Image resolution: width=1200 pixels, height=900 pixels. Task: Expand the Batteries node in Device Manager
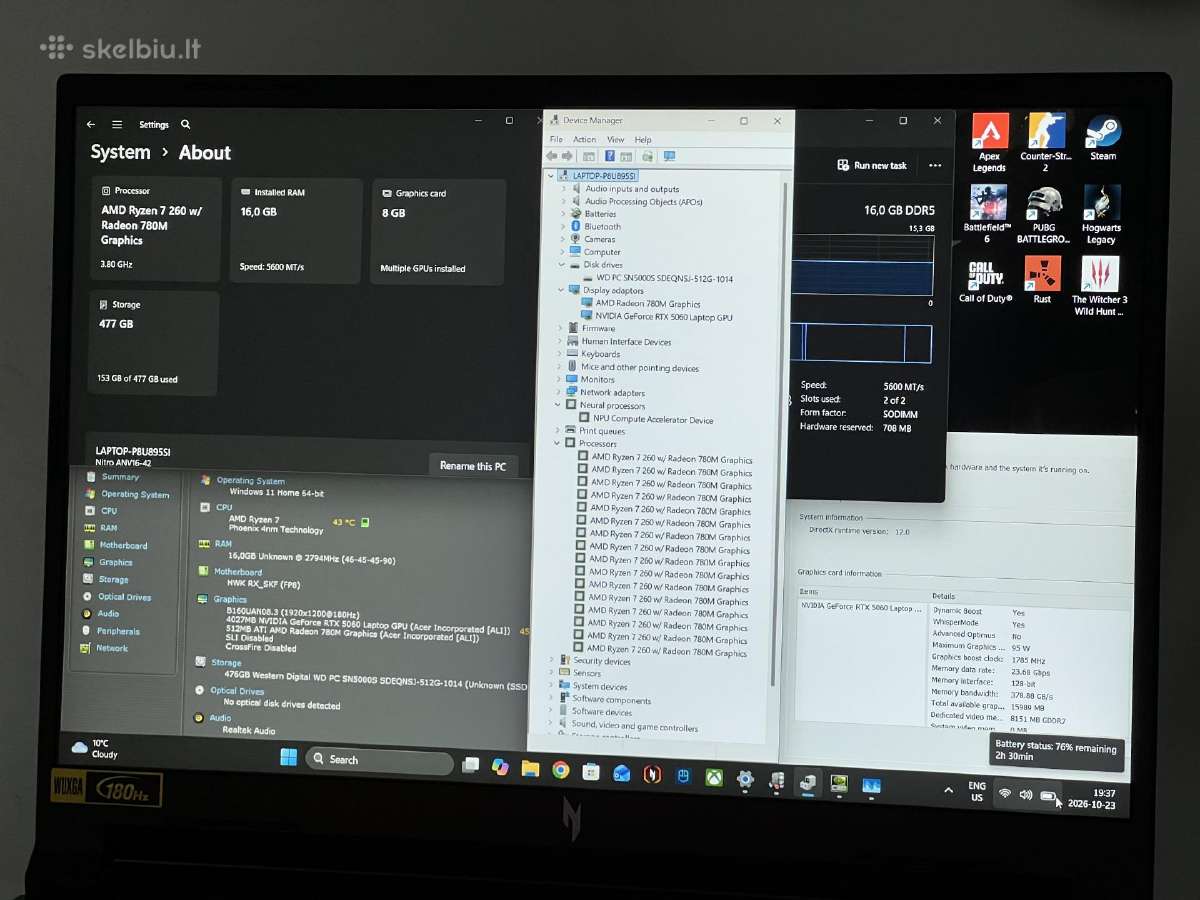pos(563,214)
